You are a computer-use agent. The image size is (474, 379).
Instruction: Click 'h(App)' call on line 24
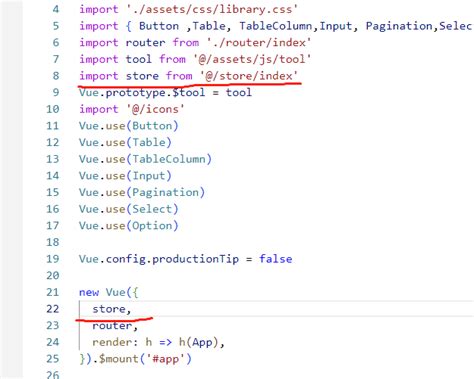199,343
